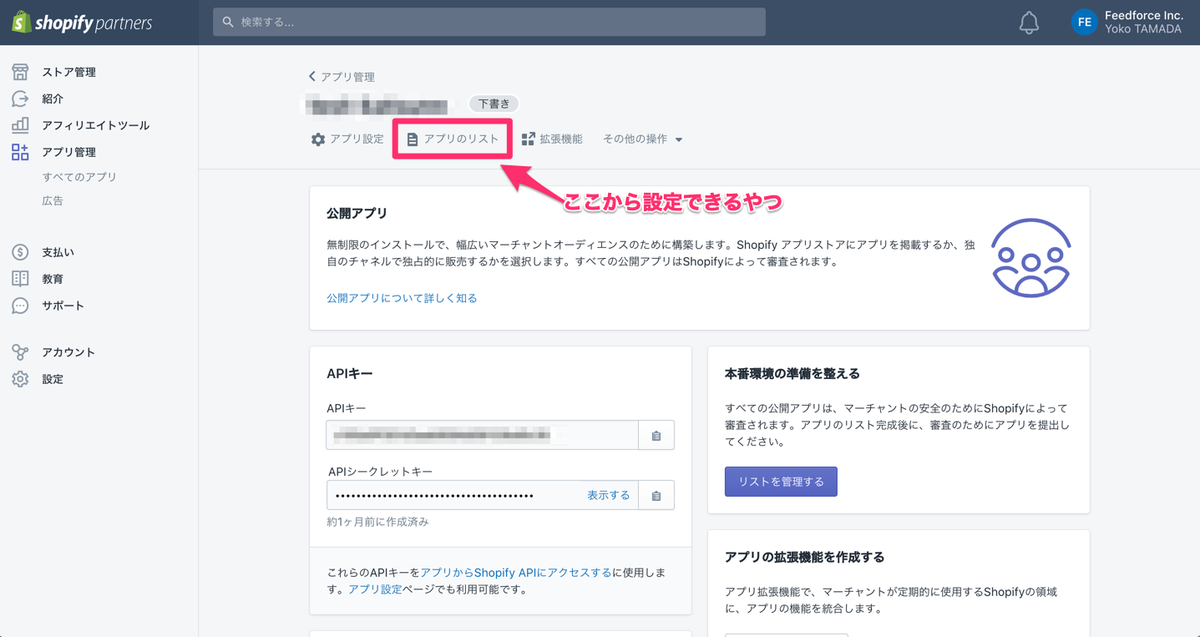1200x637 pixels.
Task: Click the アプリ設定 gear icon
Action: 318,139
